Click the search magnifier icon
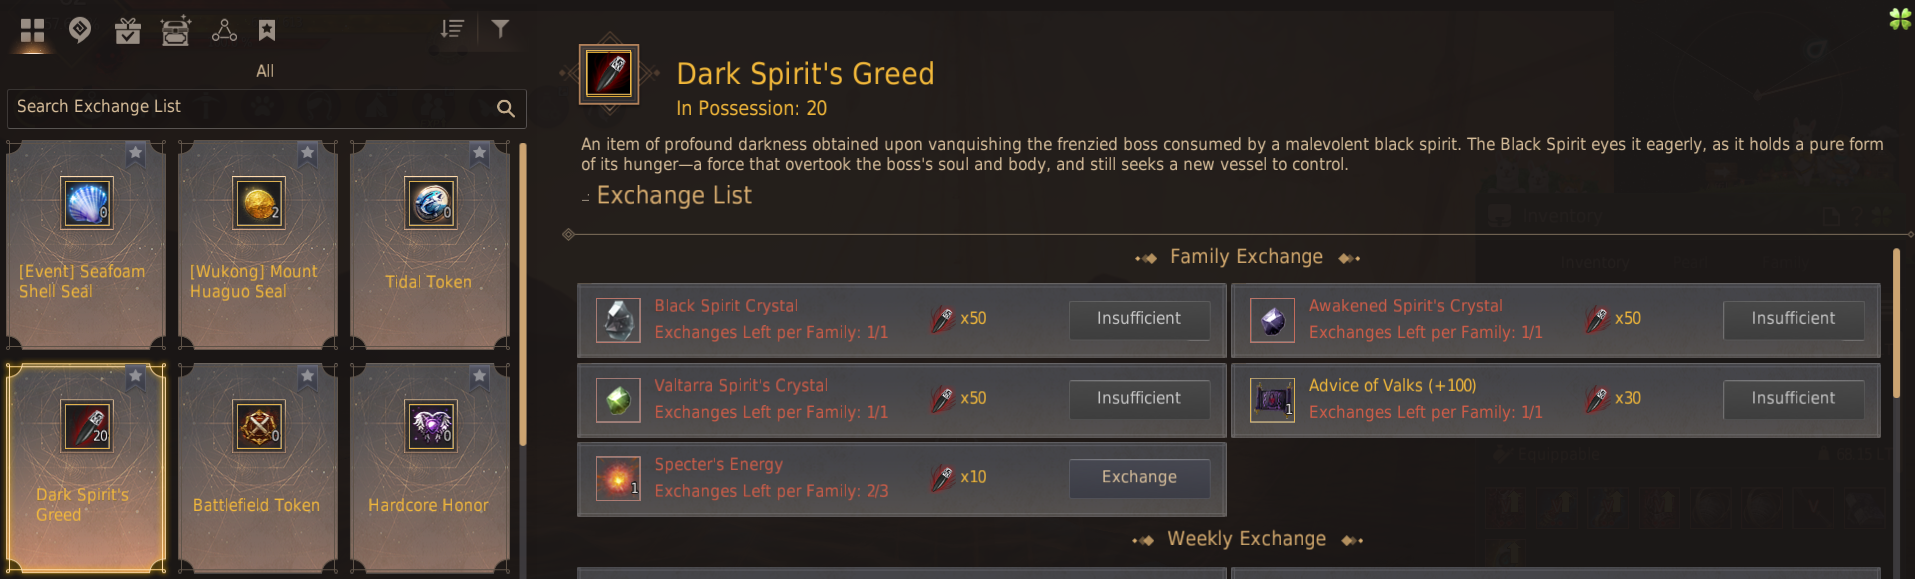Screen dimensions: 1915x579 point(506,108)
